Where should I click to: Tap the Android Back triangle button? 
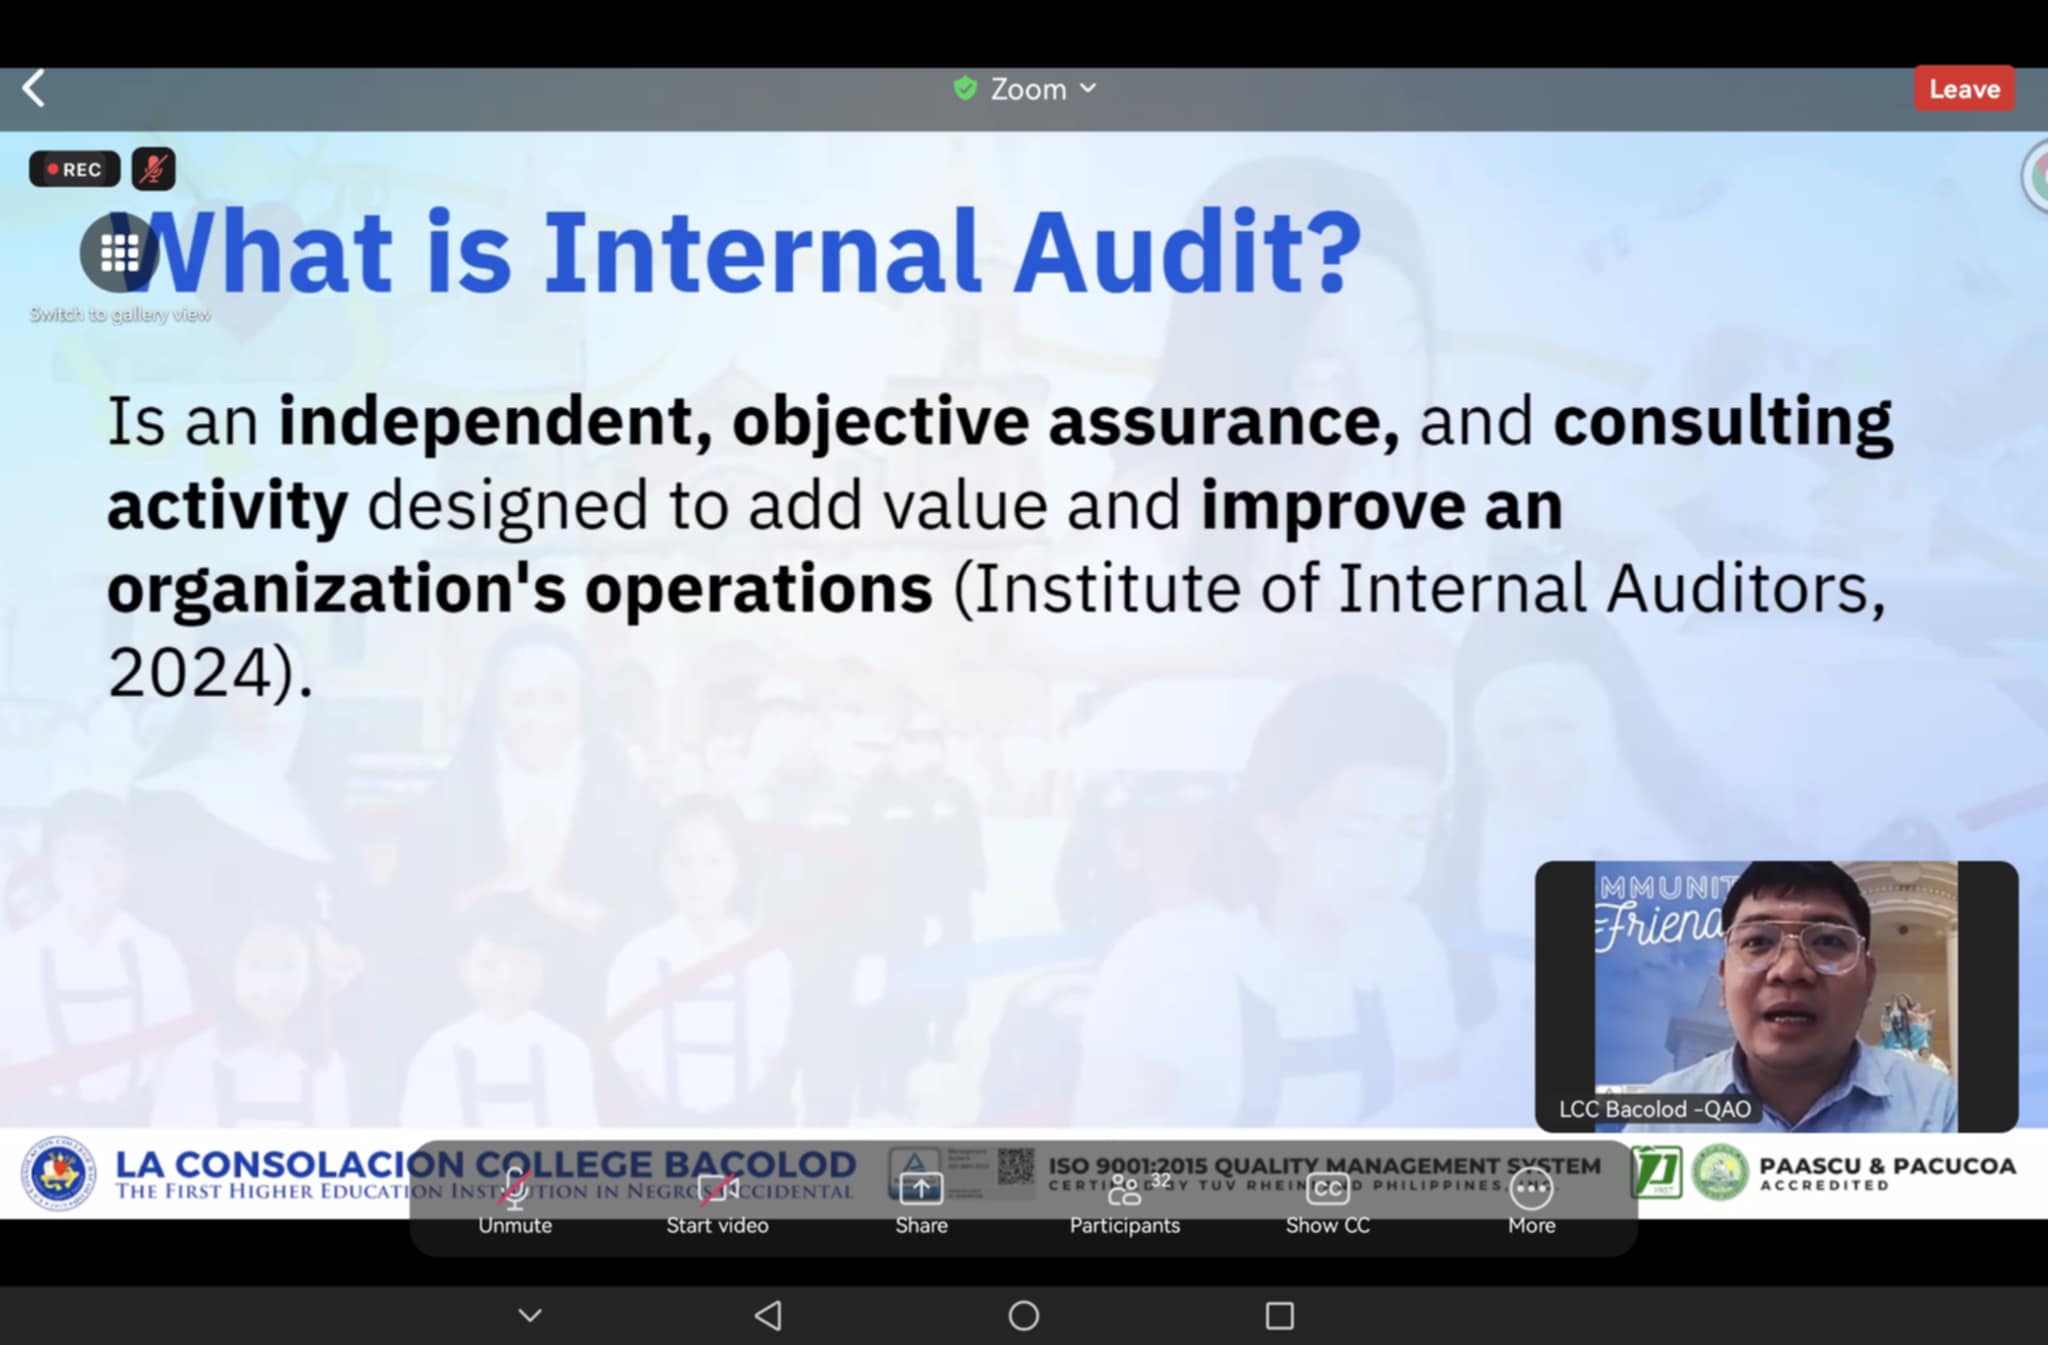point(768,1315)
